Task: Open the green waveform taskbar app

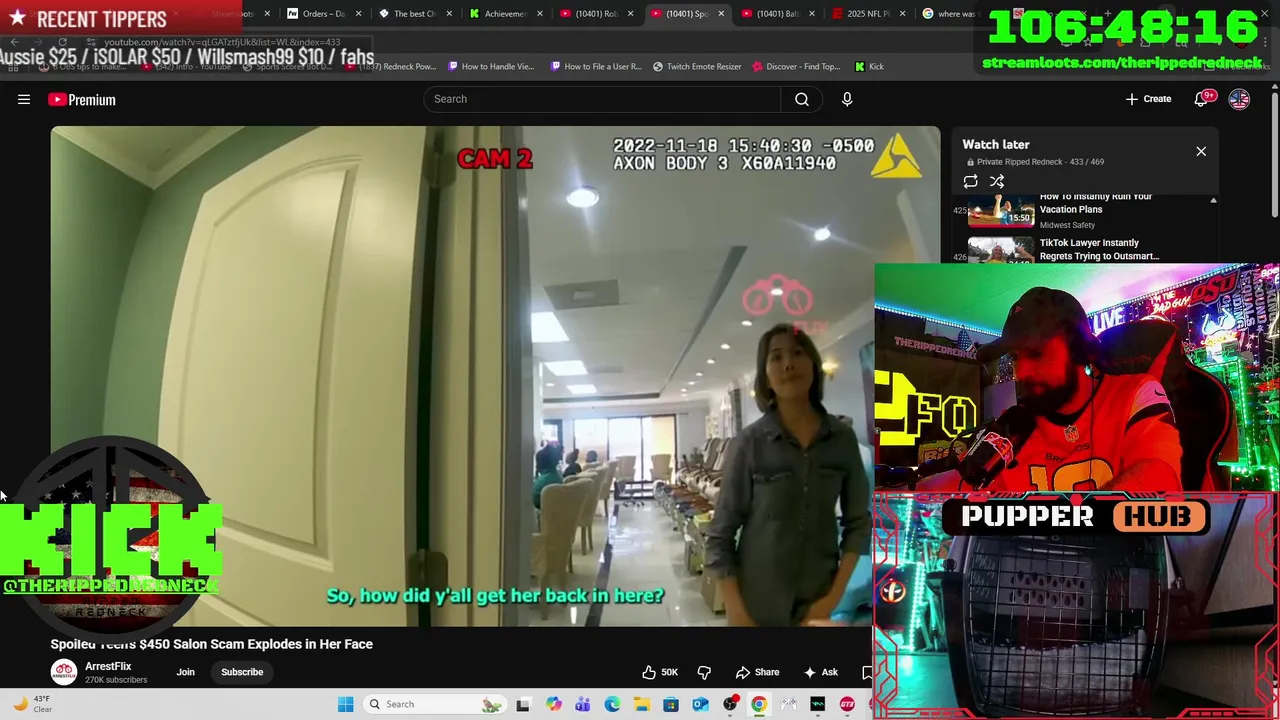Action: 818,704
